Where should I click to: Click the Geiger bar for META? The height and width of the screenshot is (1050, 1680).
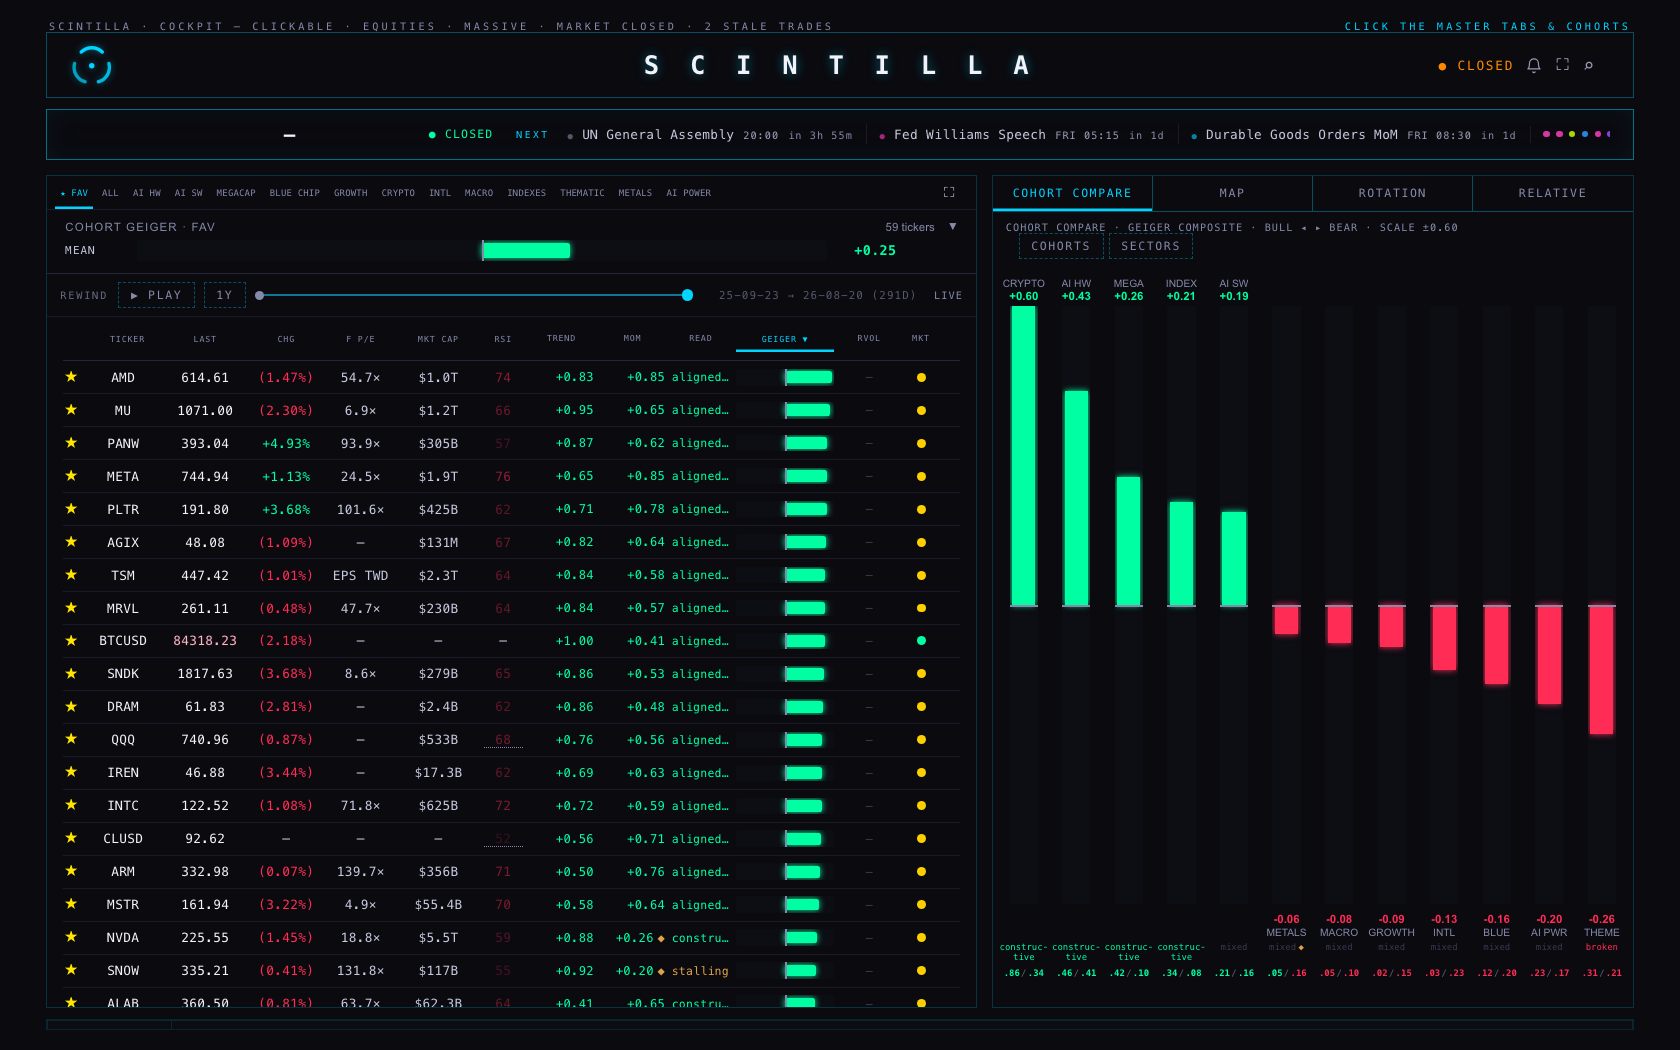806,476
